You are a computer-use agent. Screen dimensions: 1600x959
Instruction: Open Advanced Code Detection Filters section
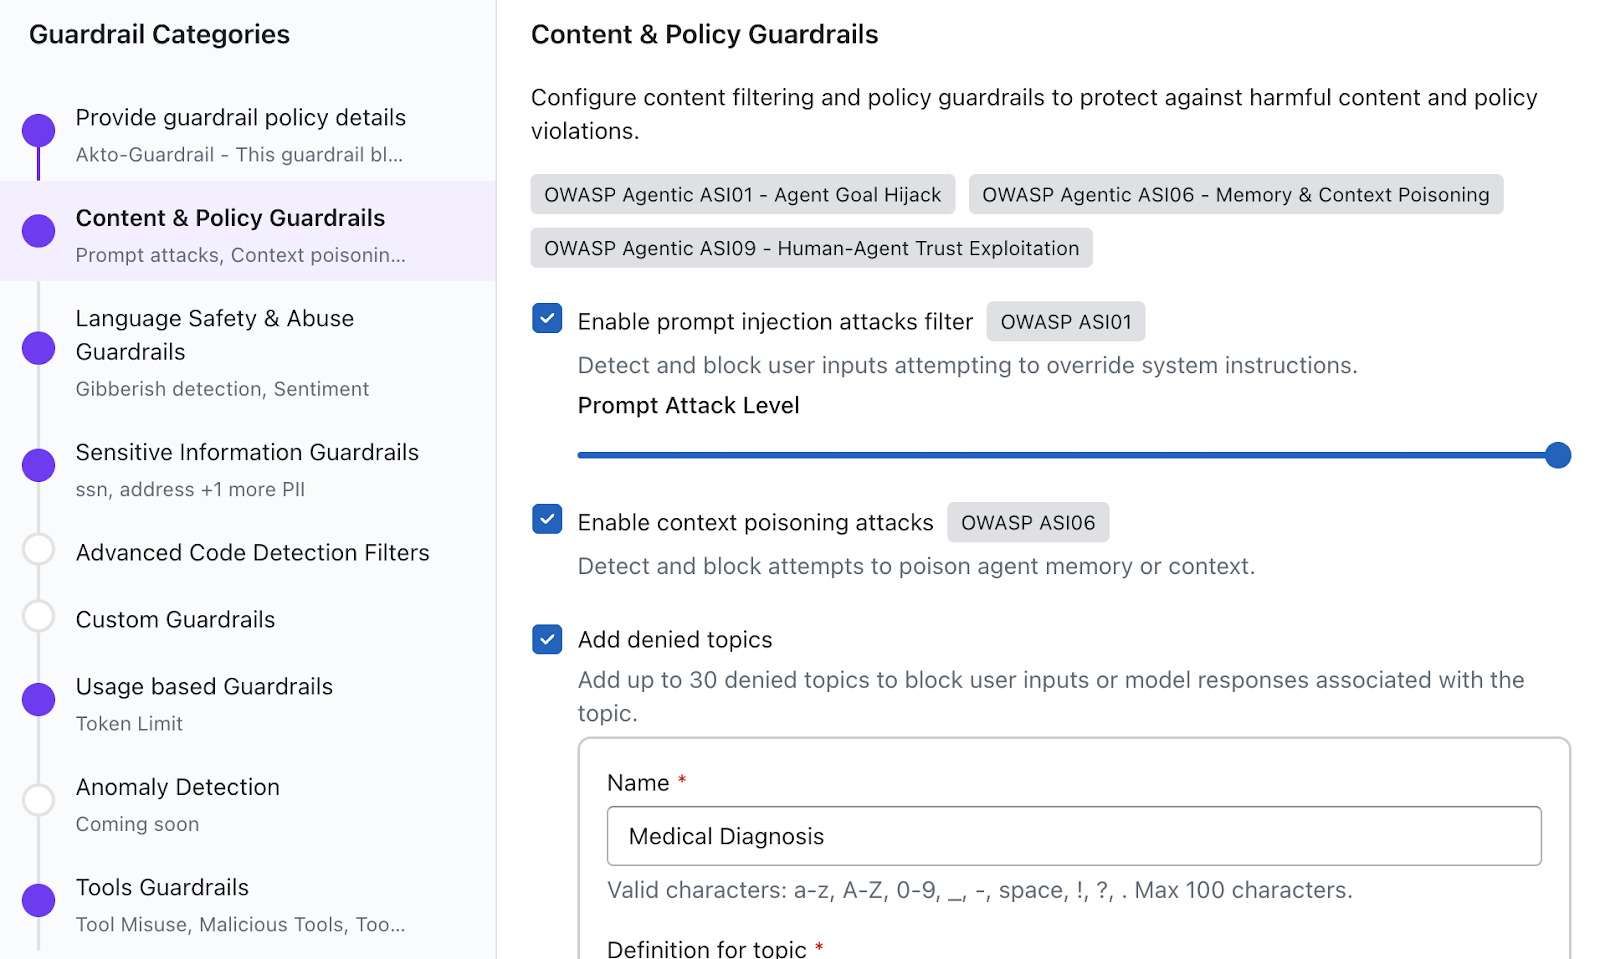252,553
